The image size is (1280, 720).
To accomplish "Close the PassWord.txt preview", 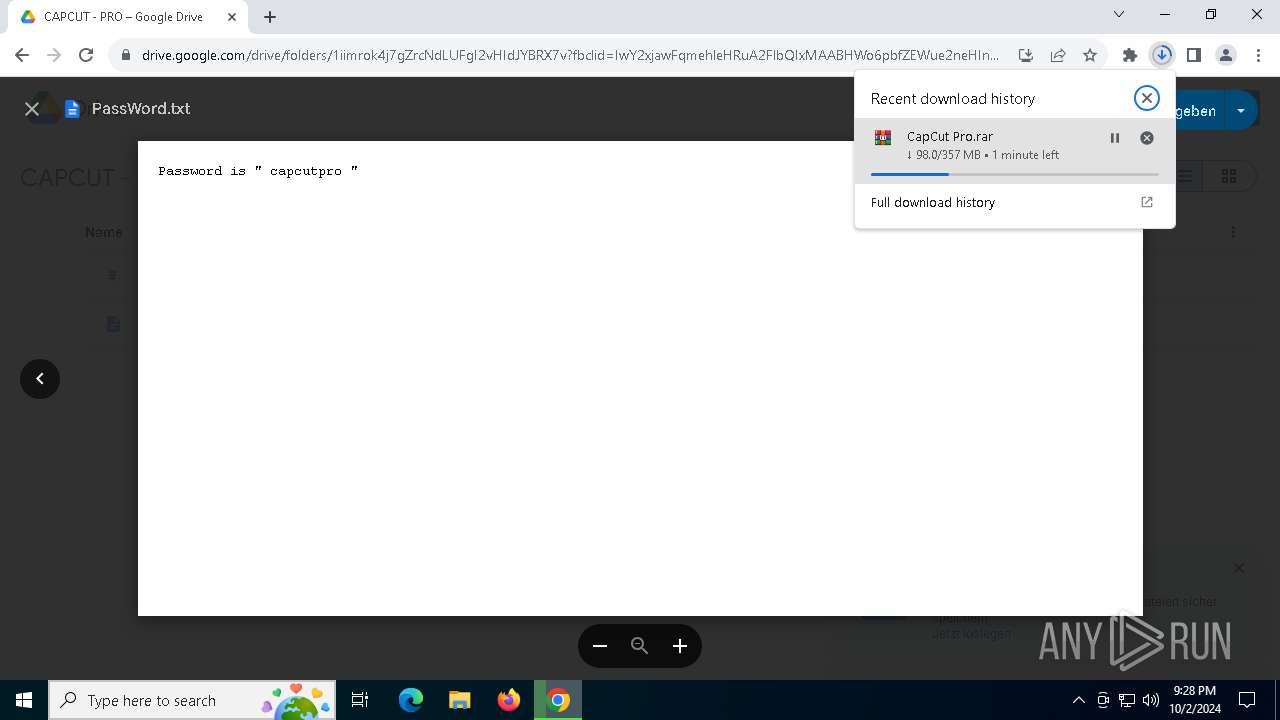I will click(x=32, y=109).
